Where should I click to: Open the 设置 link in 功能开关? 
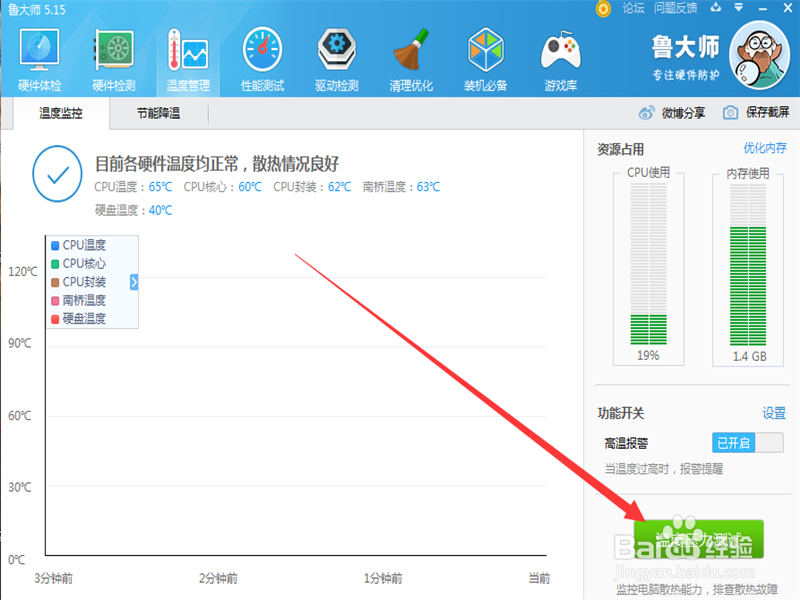(x=774, y=413)
